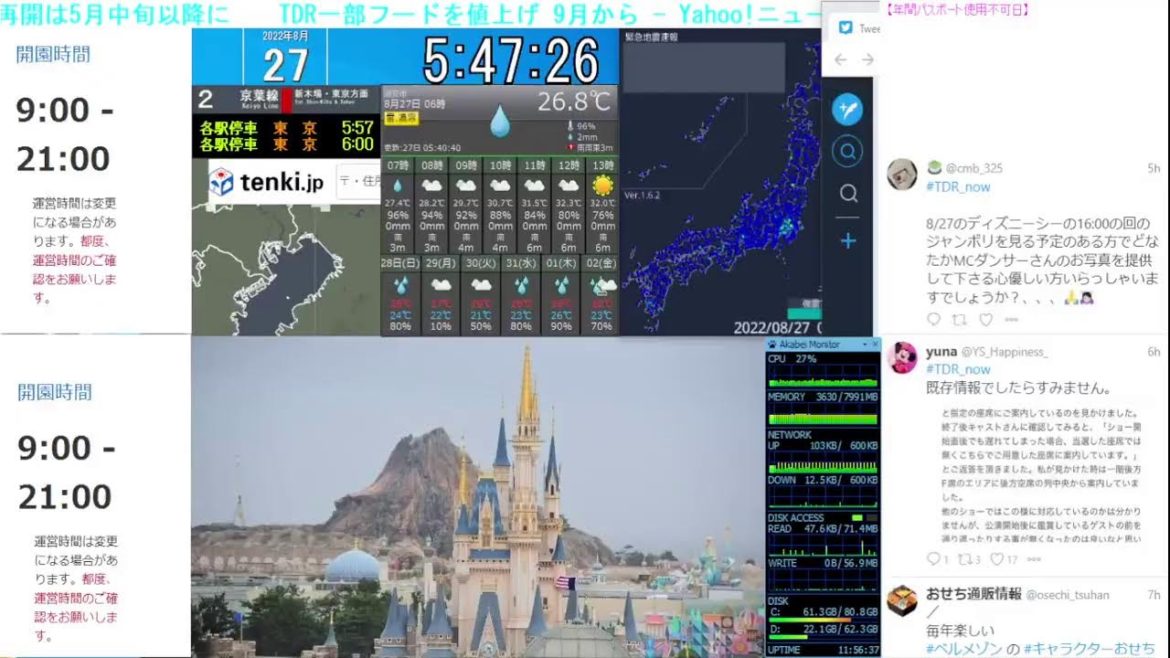Click the '5:47:26' clock display
Viewport: 1170px width, 658px height.
pyautogui.click(x=511, y=60)
